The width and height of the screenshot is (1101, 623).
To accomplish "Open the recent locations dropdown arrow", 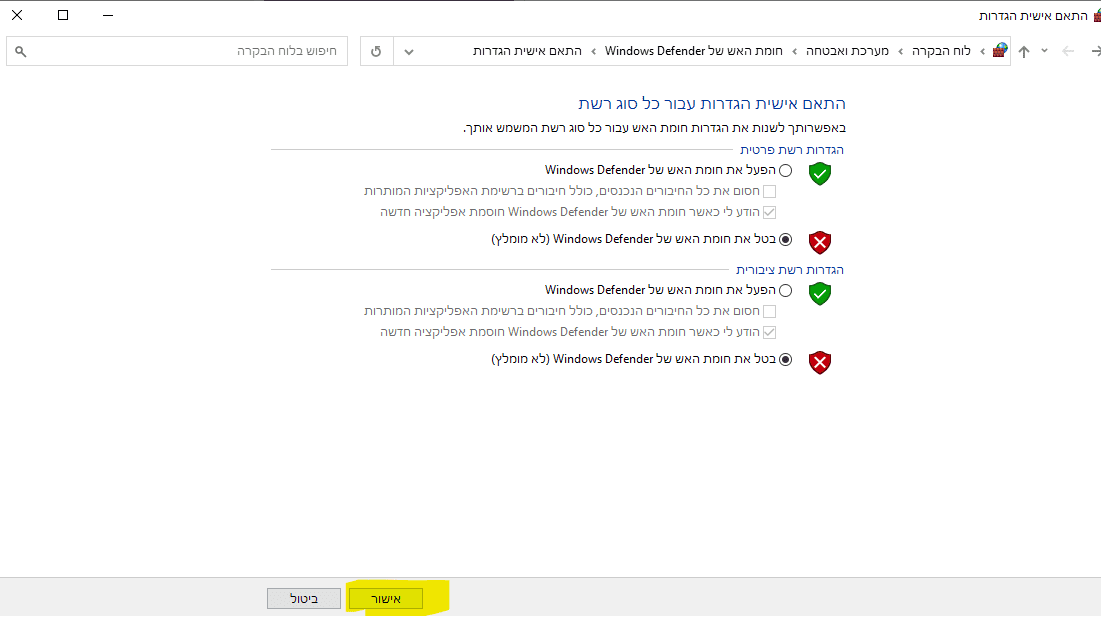I will pyautogui.click(x=1044, y=51).
